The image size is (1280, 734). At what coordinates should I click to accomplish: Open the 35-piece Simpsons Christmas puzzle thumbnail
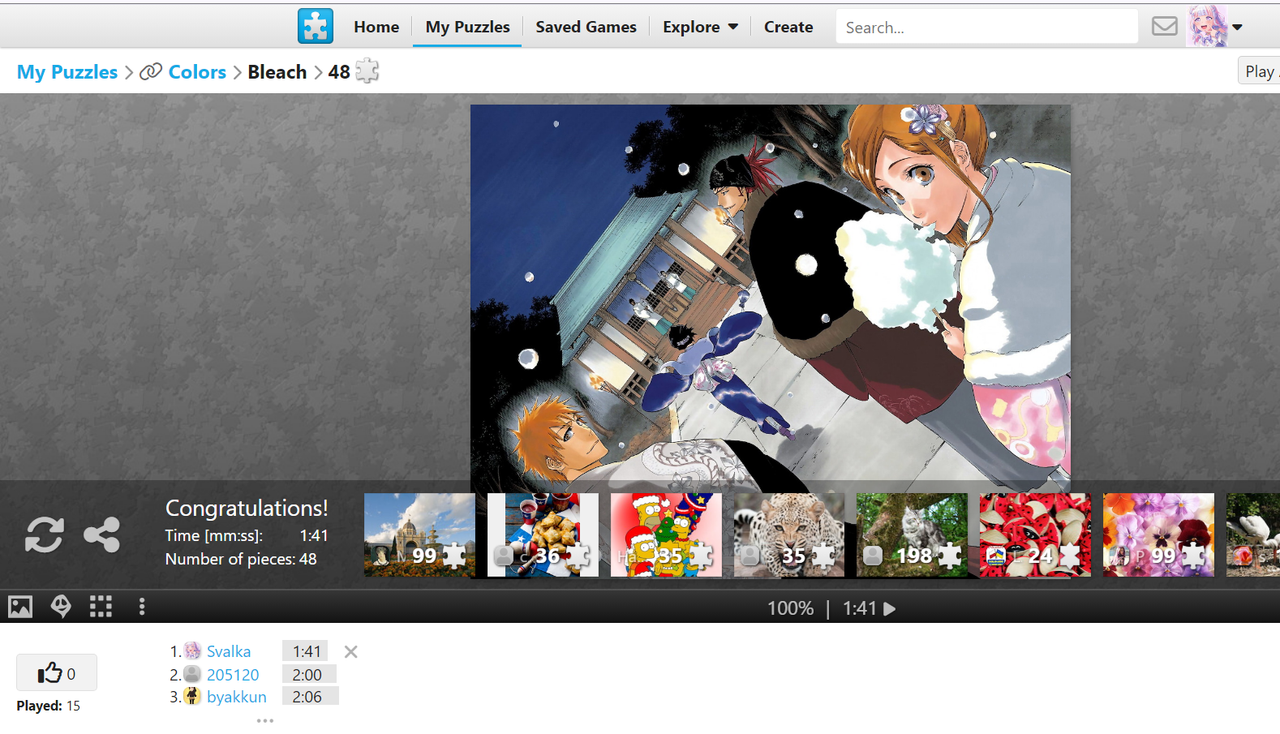(666, 535)
